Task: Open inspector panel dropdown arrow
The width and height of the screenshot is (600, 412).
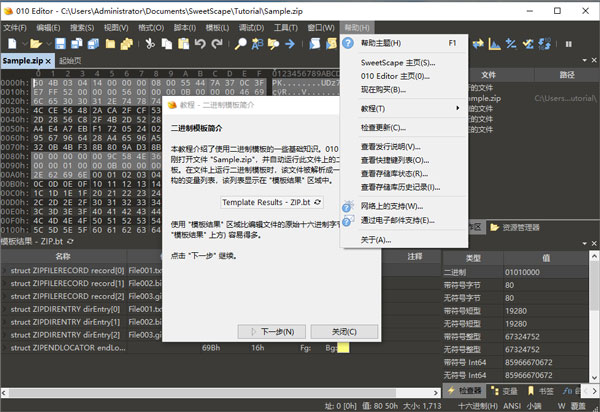Action: point(584,243)
